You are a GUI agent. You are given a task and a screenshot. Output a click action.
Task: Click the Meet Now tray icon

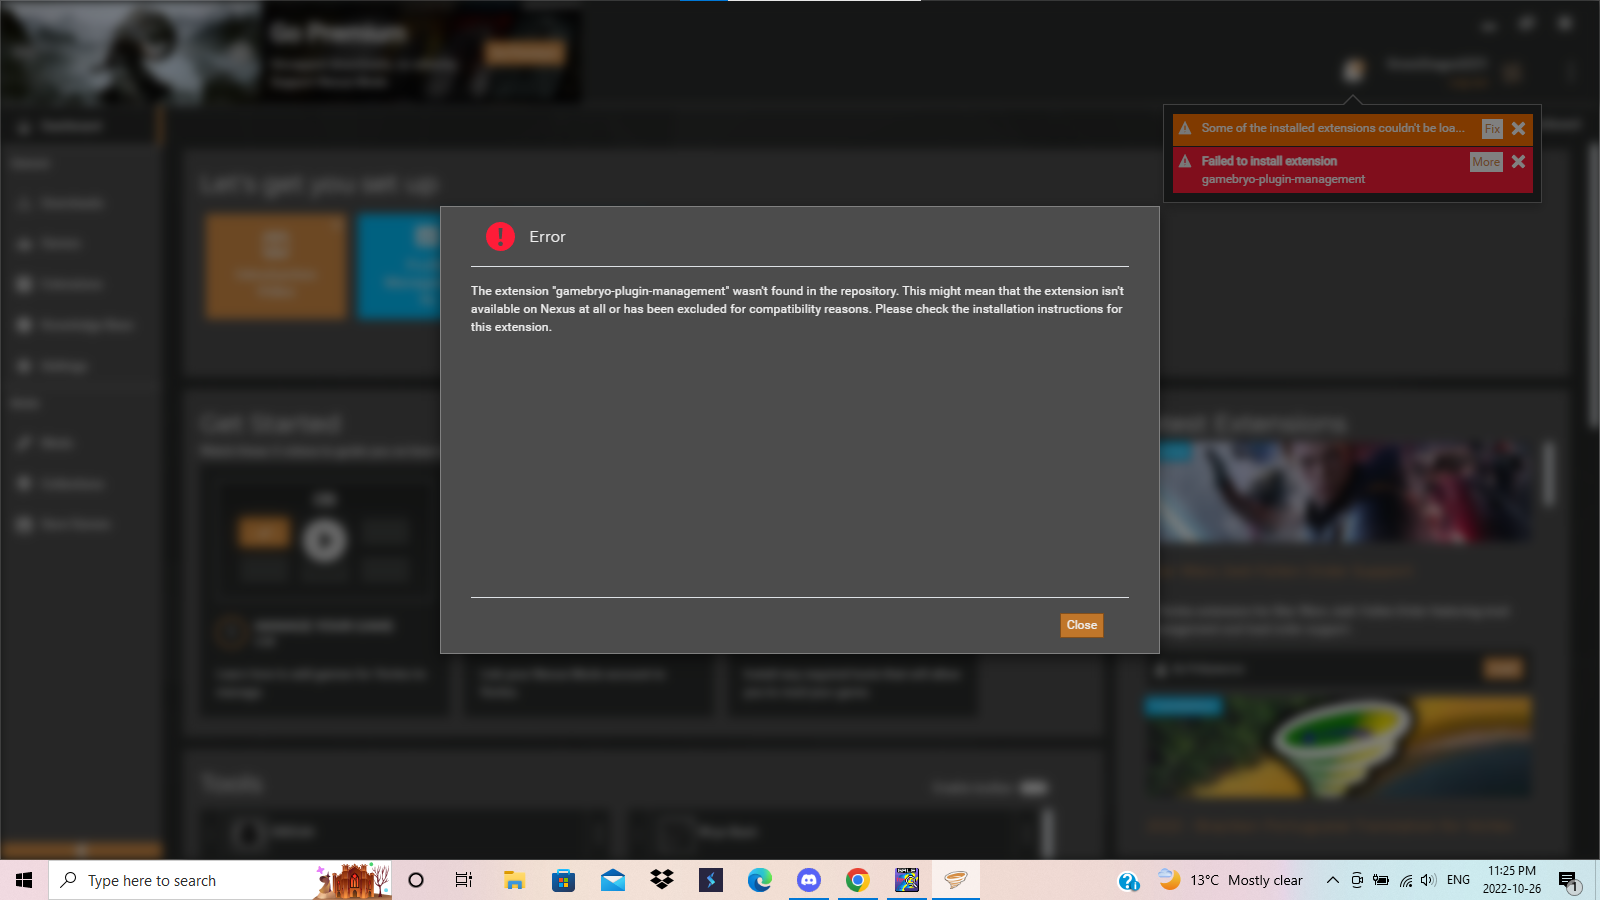[1357, 880]
